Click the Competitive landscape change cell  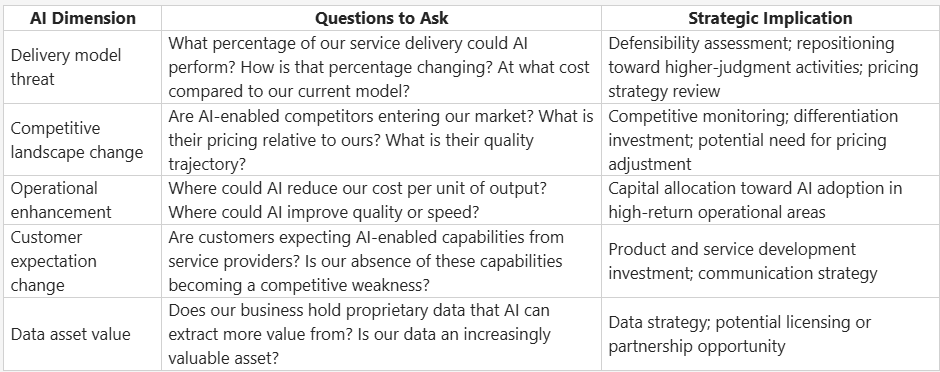click(x=83, y=140)
